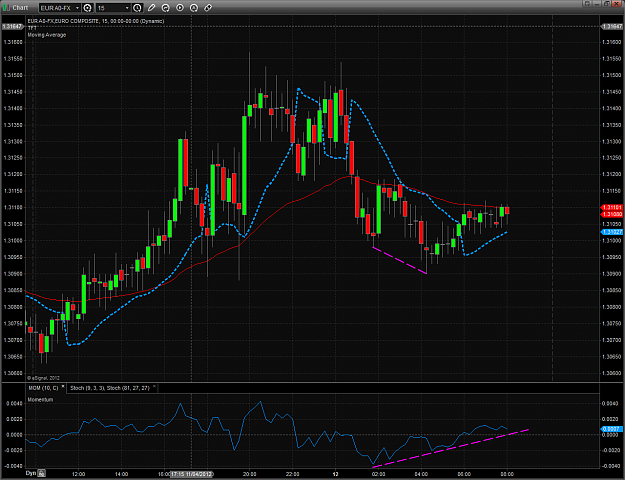This screenshot has width=625, height=480.
Task: Click the Moving Average study label
Action: coord(47,35)
